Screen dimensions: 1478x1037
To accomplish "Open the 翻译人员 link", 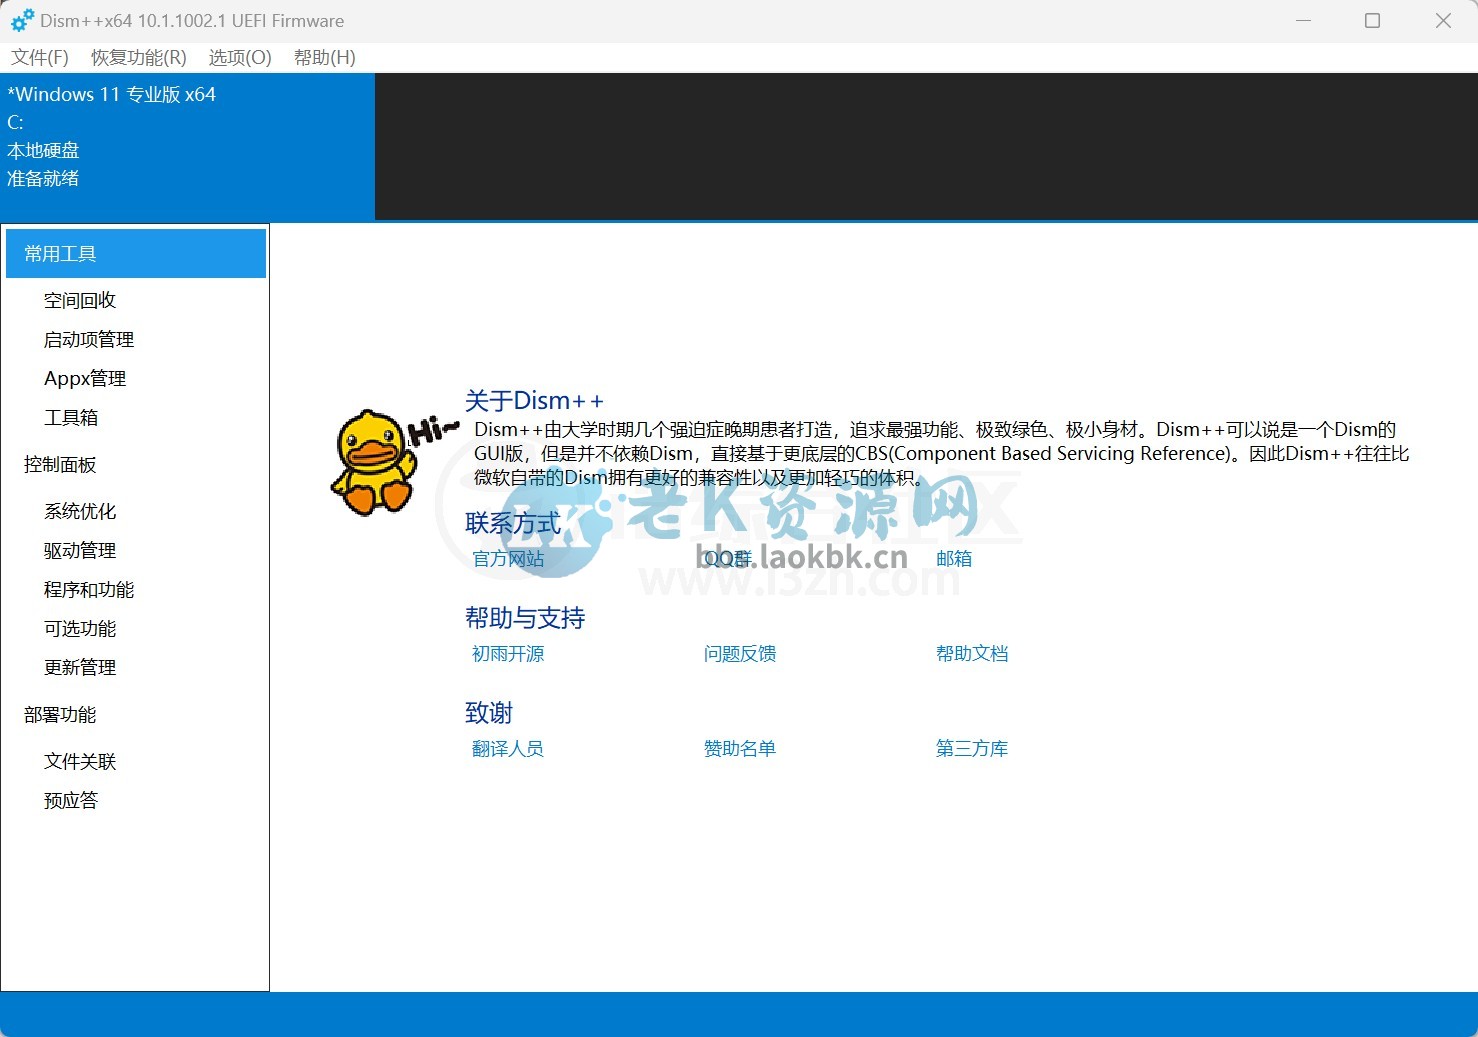I will [508, 748].
